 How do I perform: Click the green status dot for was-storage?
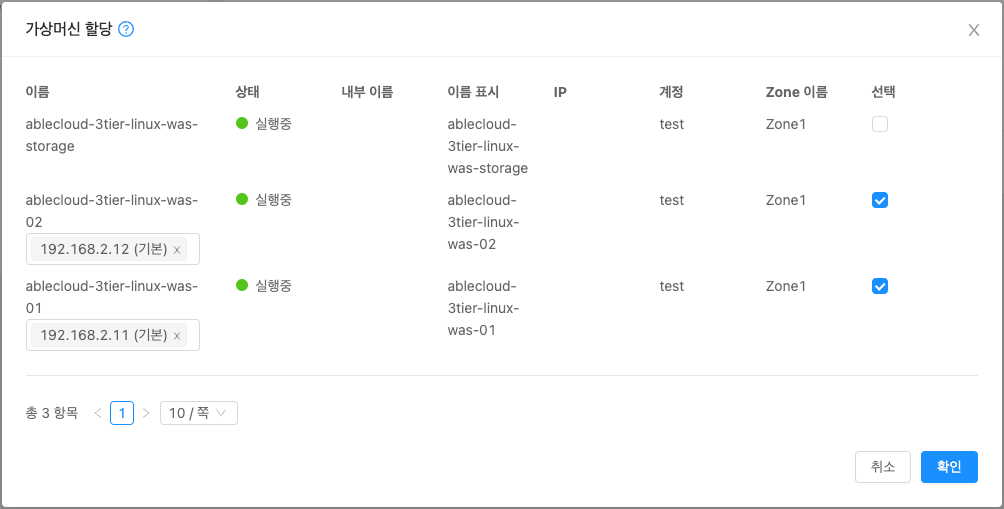[242, 124]
